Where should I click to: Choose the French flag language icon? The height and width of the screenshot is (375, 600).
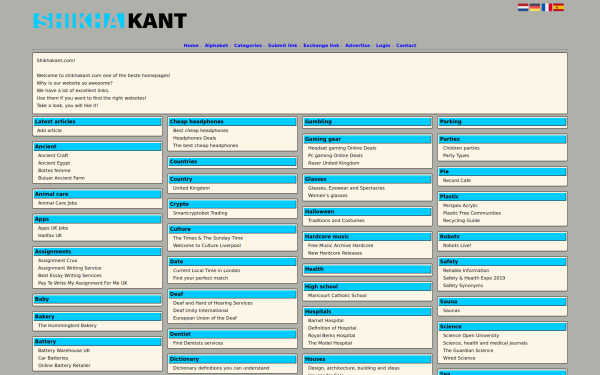[x=546, y=7]
